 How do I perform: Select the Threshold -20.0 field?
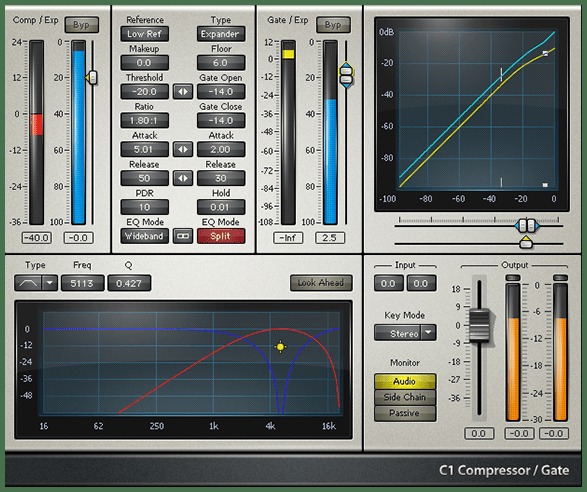pos(145,91)
